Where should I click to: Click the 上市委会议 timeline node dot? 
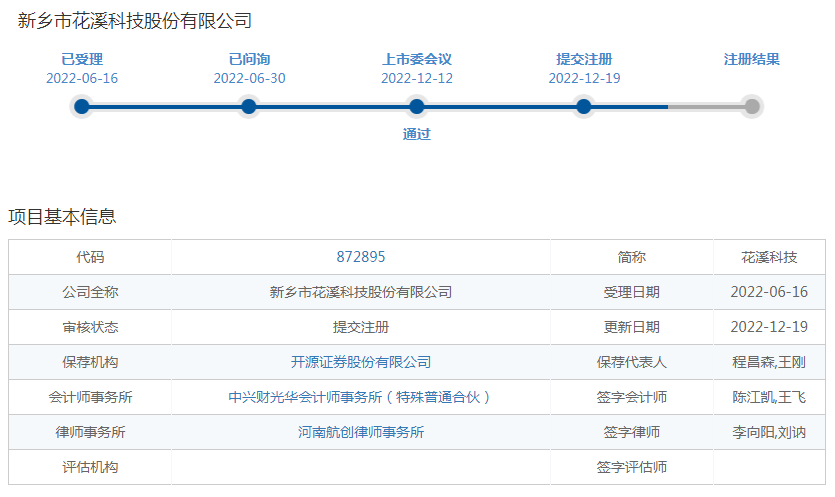click(x=417, y=107)
